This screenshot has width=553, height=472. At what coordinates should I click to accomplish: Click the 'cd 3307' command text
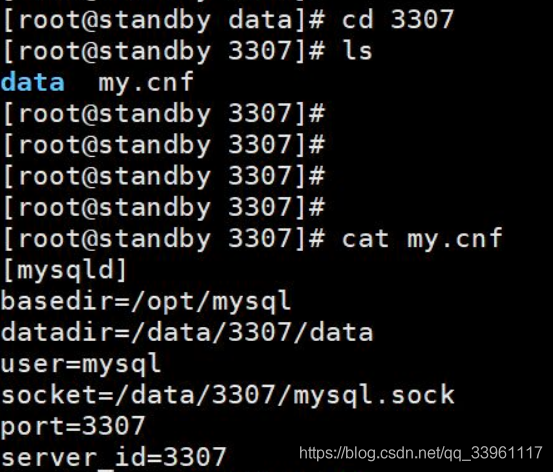click(398, 19)
